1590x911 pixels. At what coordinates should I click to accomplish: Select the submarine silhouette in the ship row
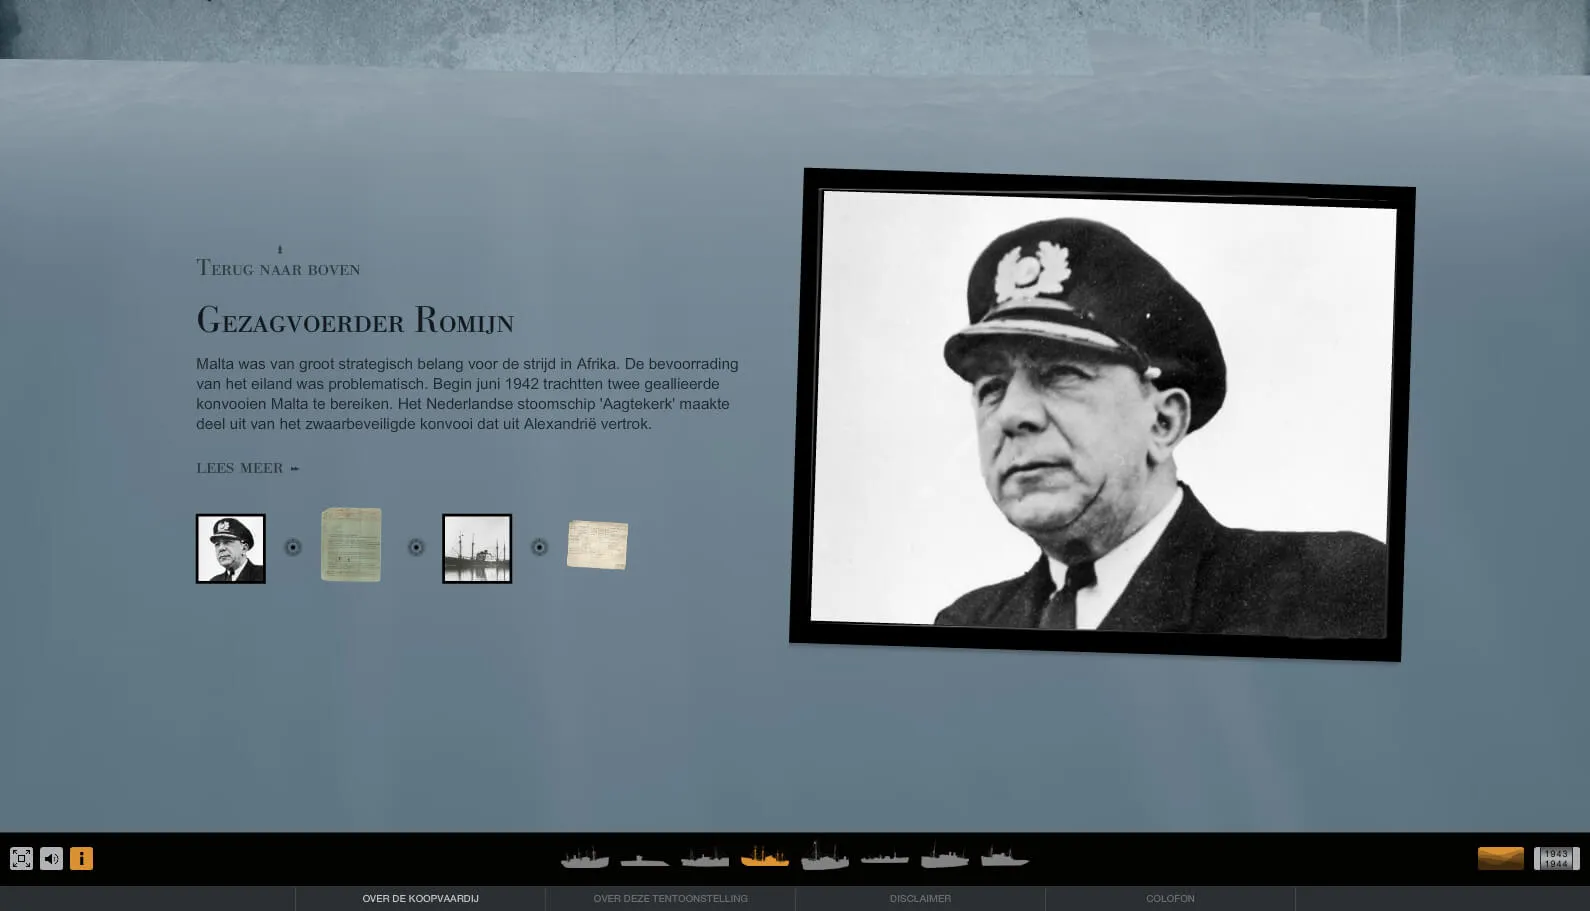point(645,859)
